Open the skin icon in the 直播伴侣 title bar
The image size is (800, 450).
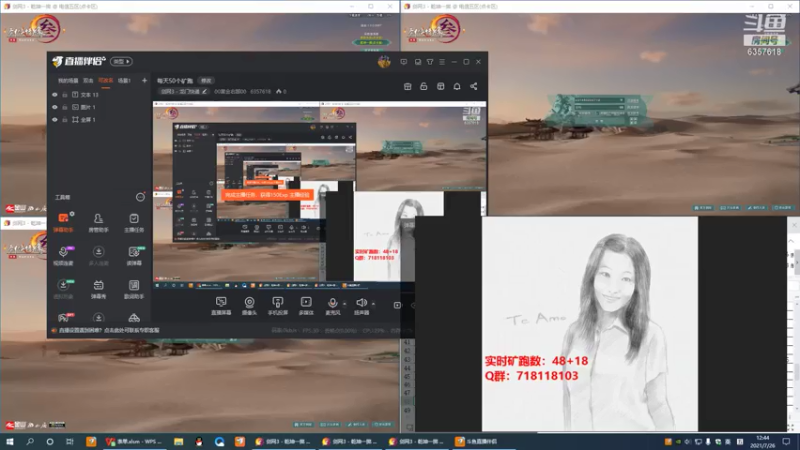pos(430,62)
